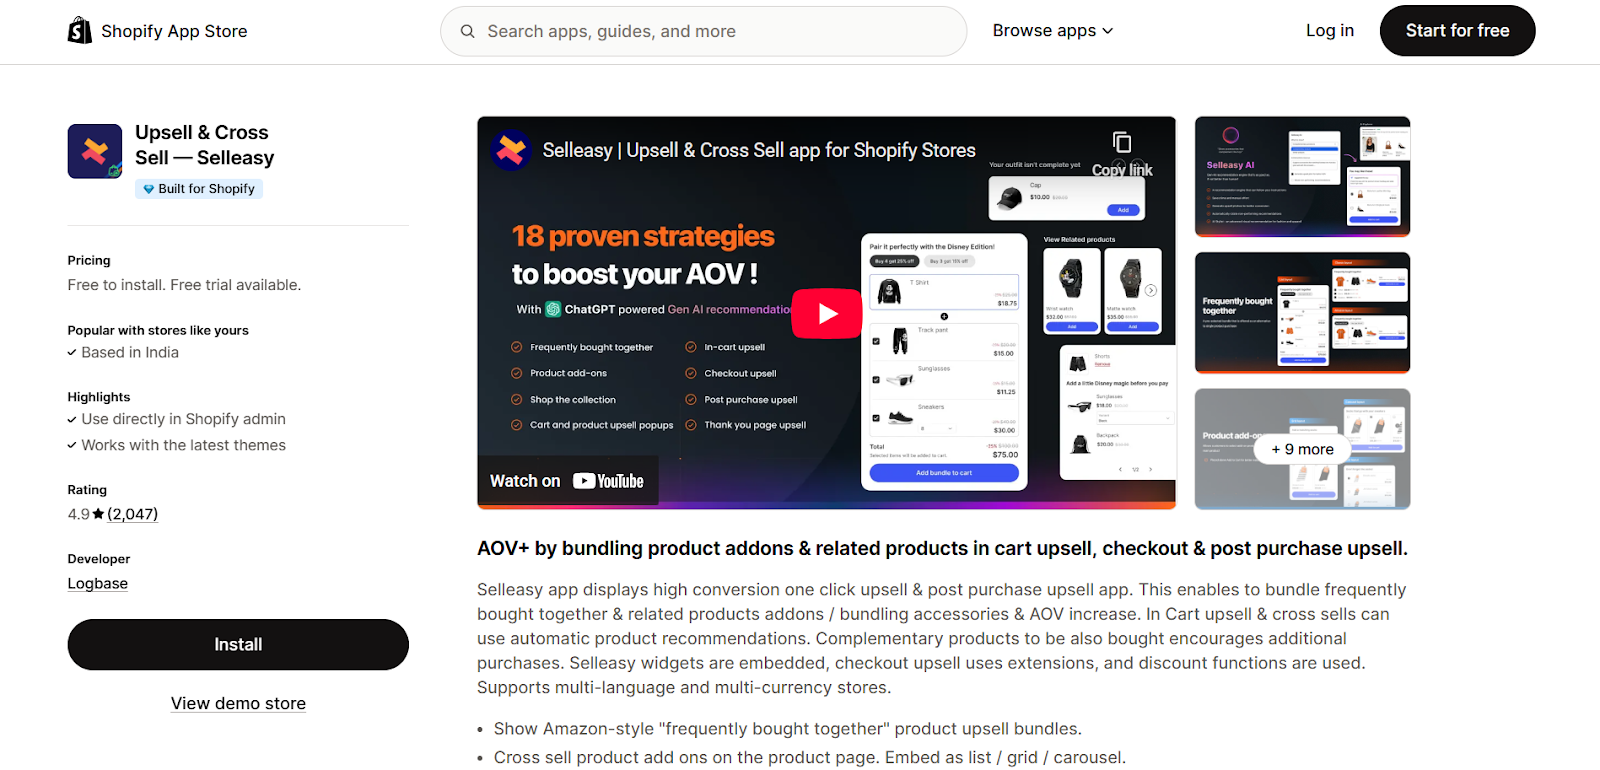The height and width of the screenshot is (770, 1600).
Task: Open the Log in link
Action: click(x=1330, y=31)
